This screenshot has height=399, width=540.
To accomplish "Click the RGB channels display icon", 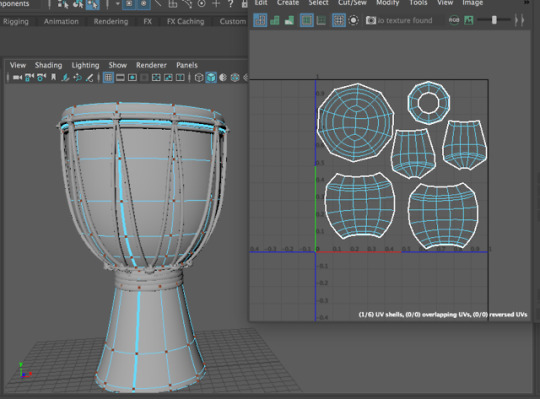I will pos(454,20).
